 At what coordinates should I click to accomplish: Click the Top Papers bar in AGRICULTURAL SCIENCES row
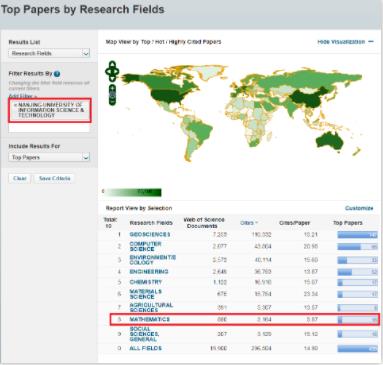coord(357,308)
